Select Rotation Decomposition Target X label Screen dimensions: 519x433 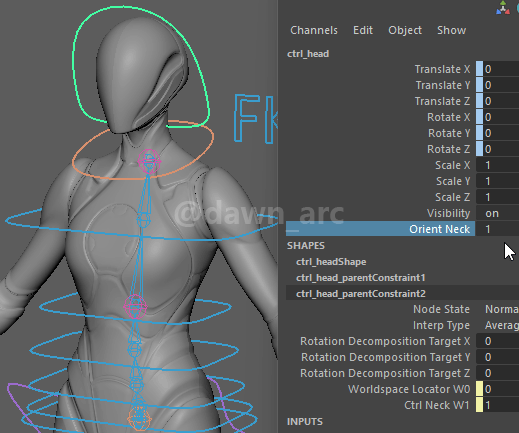click(x=385, y=341)
